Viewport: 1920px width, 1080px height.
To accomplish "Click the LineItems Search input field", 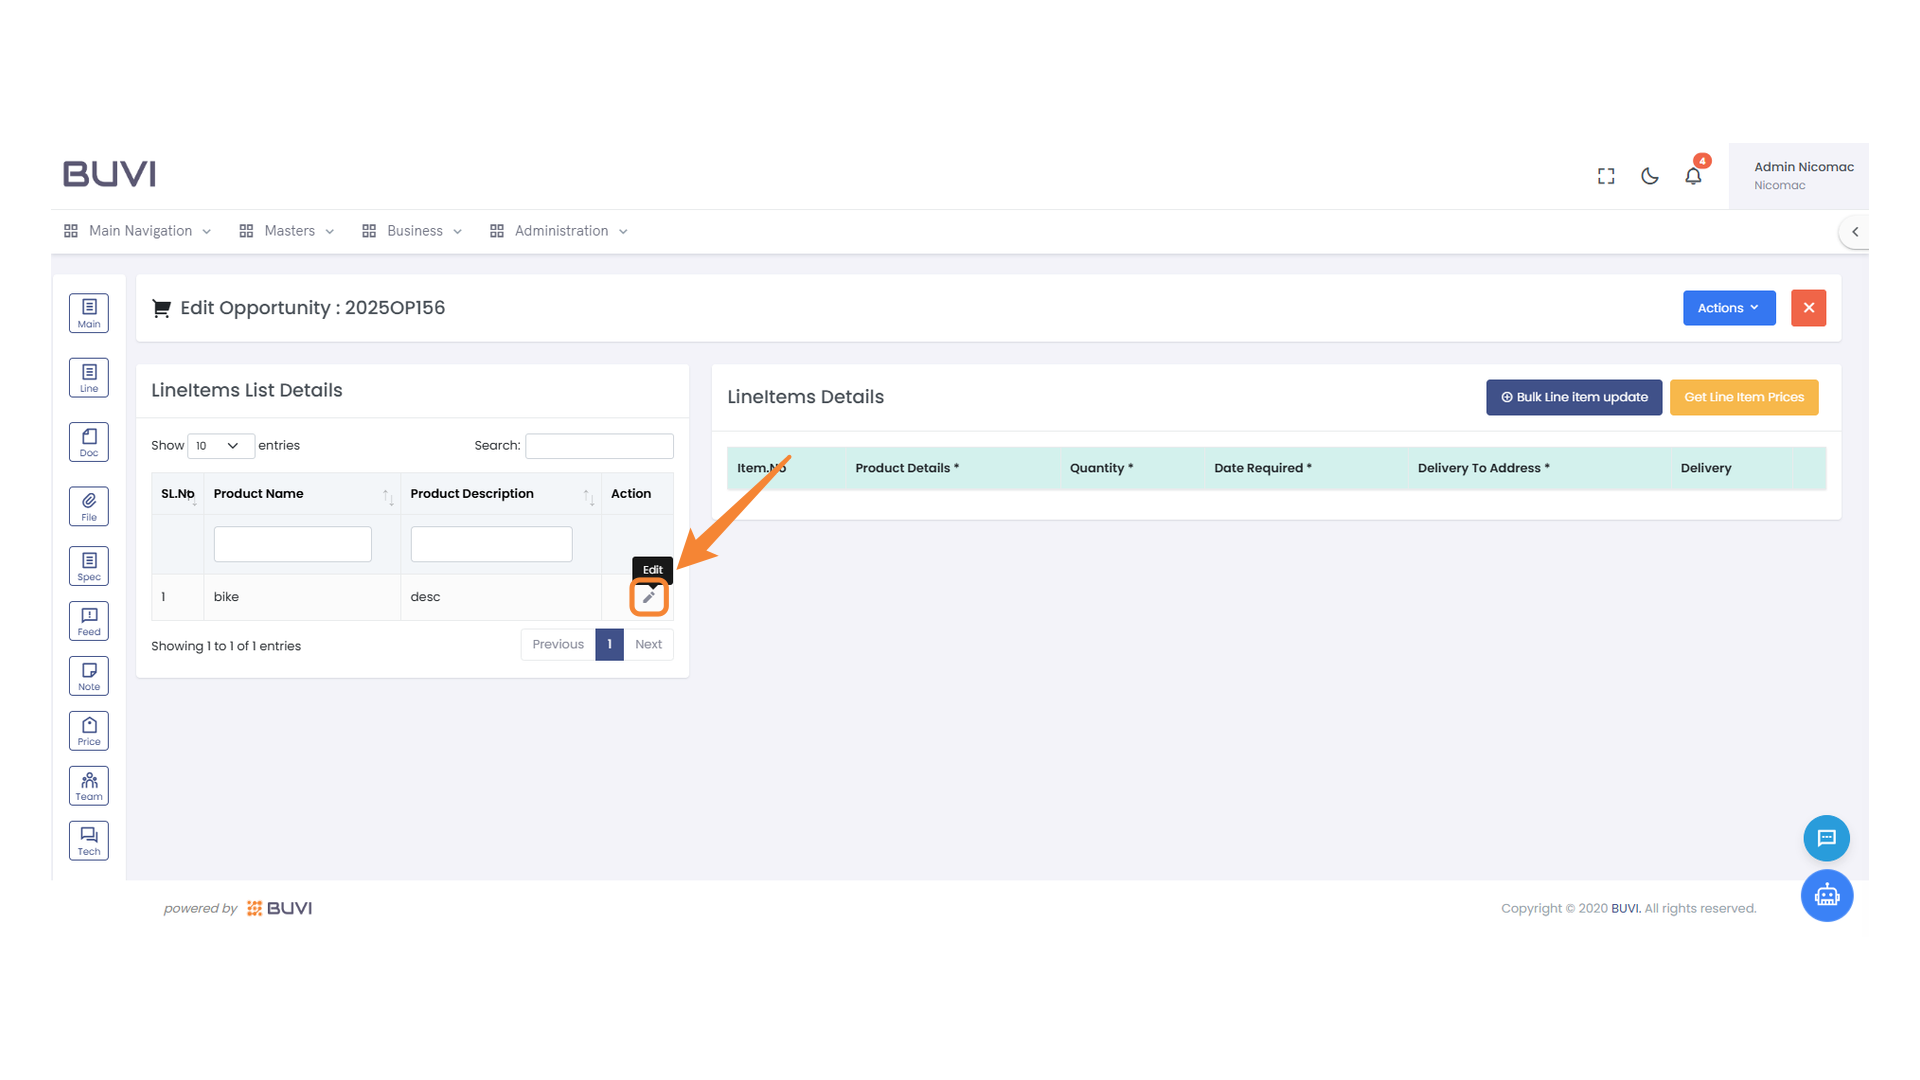I will [599, 446].
